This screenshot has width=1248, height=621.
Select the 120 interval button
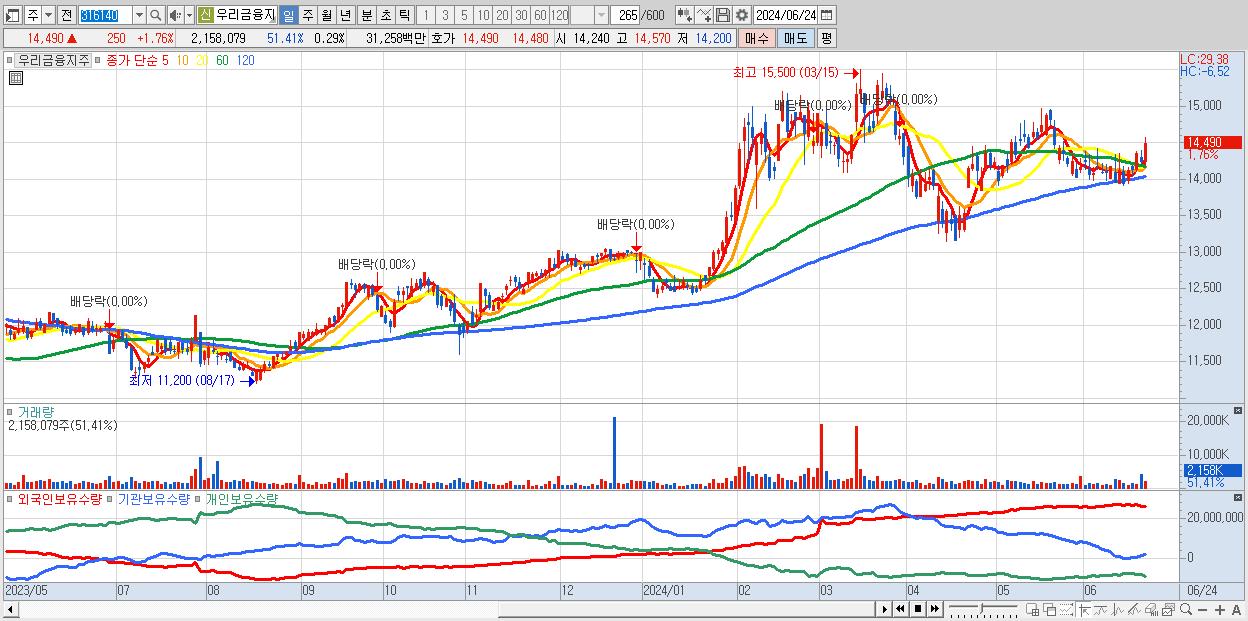[560, 15]
